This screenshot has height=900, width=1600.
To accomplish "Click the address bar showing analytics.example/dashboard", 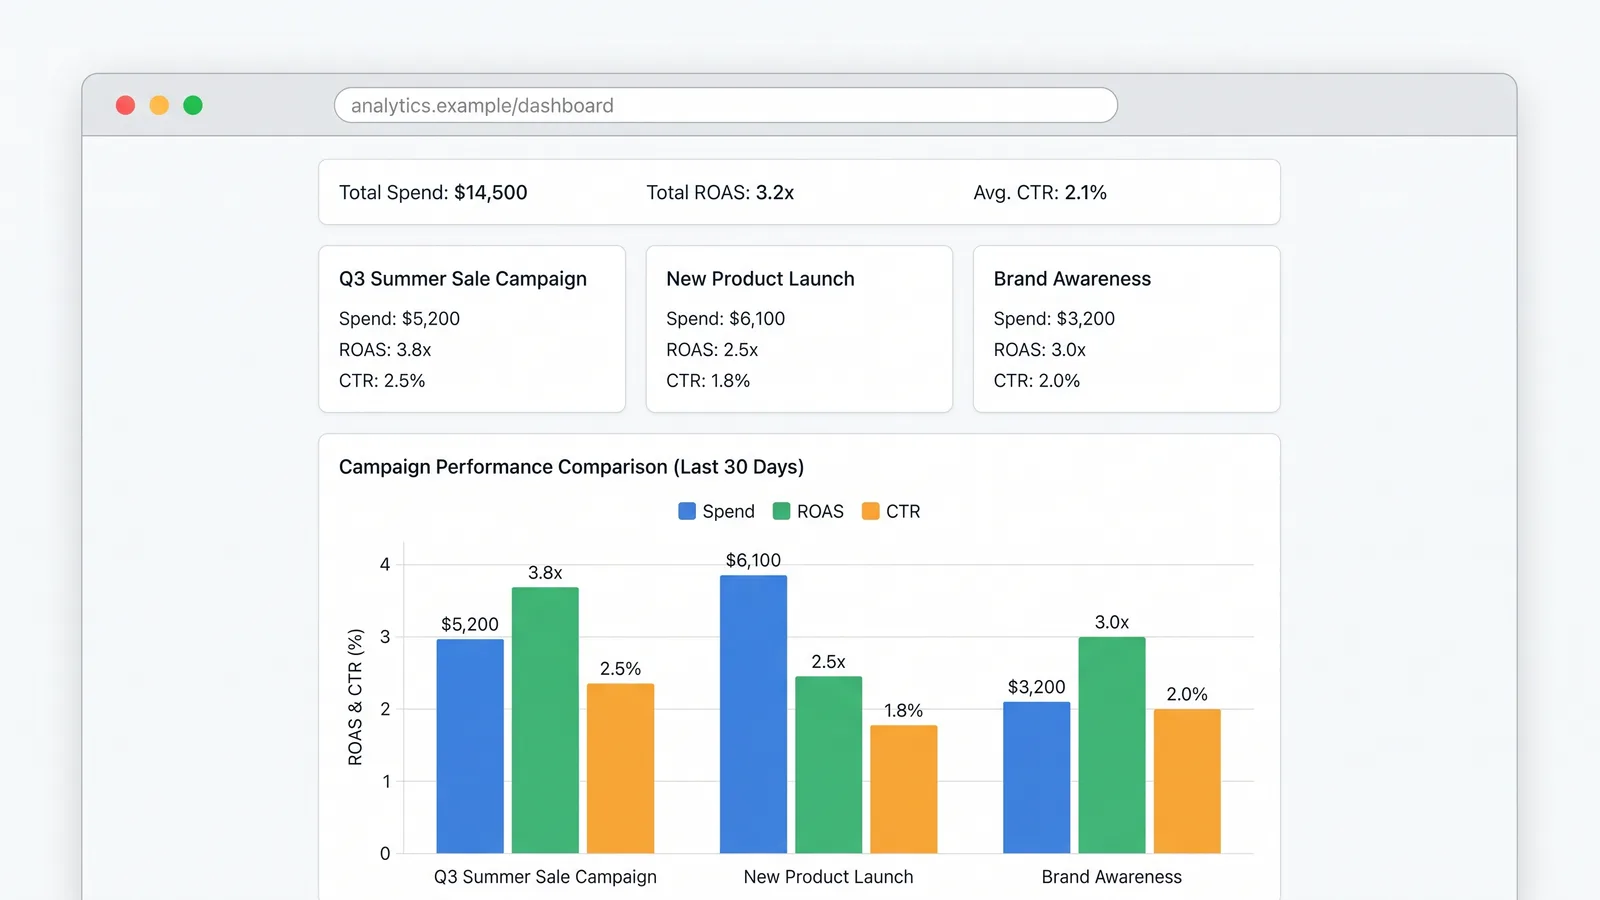I will click(725, 105).
